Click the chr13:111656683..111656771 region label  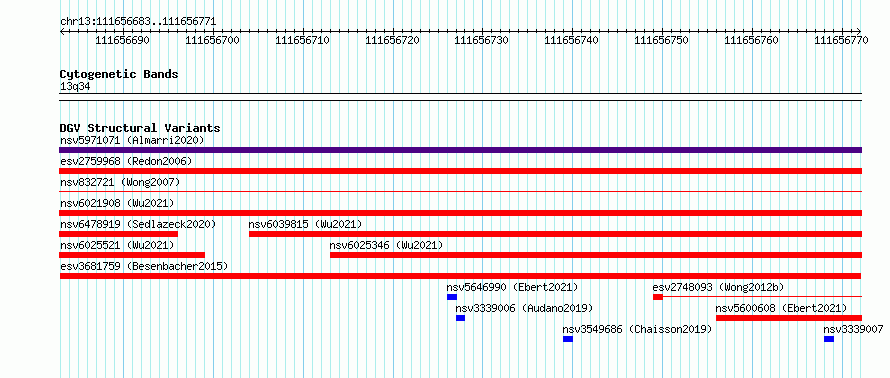pos(138,22)
